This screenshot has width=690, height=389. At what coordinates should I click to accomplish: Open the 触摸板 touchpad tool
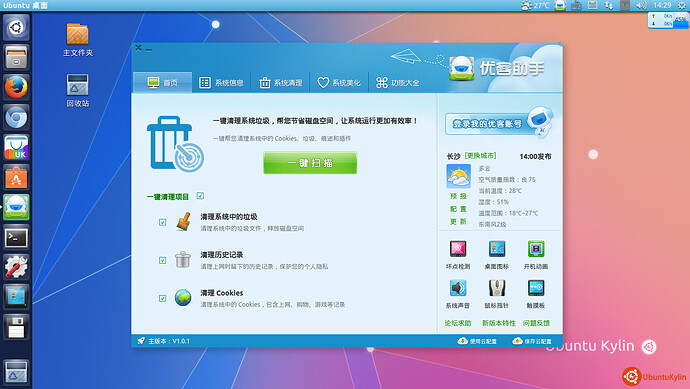536,288
